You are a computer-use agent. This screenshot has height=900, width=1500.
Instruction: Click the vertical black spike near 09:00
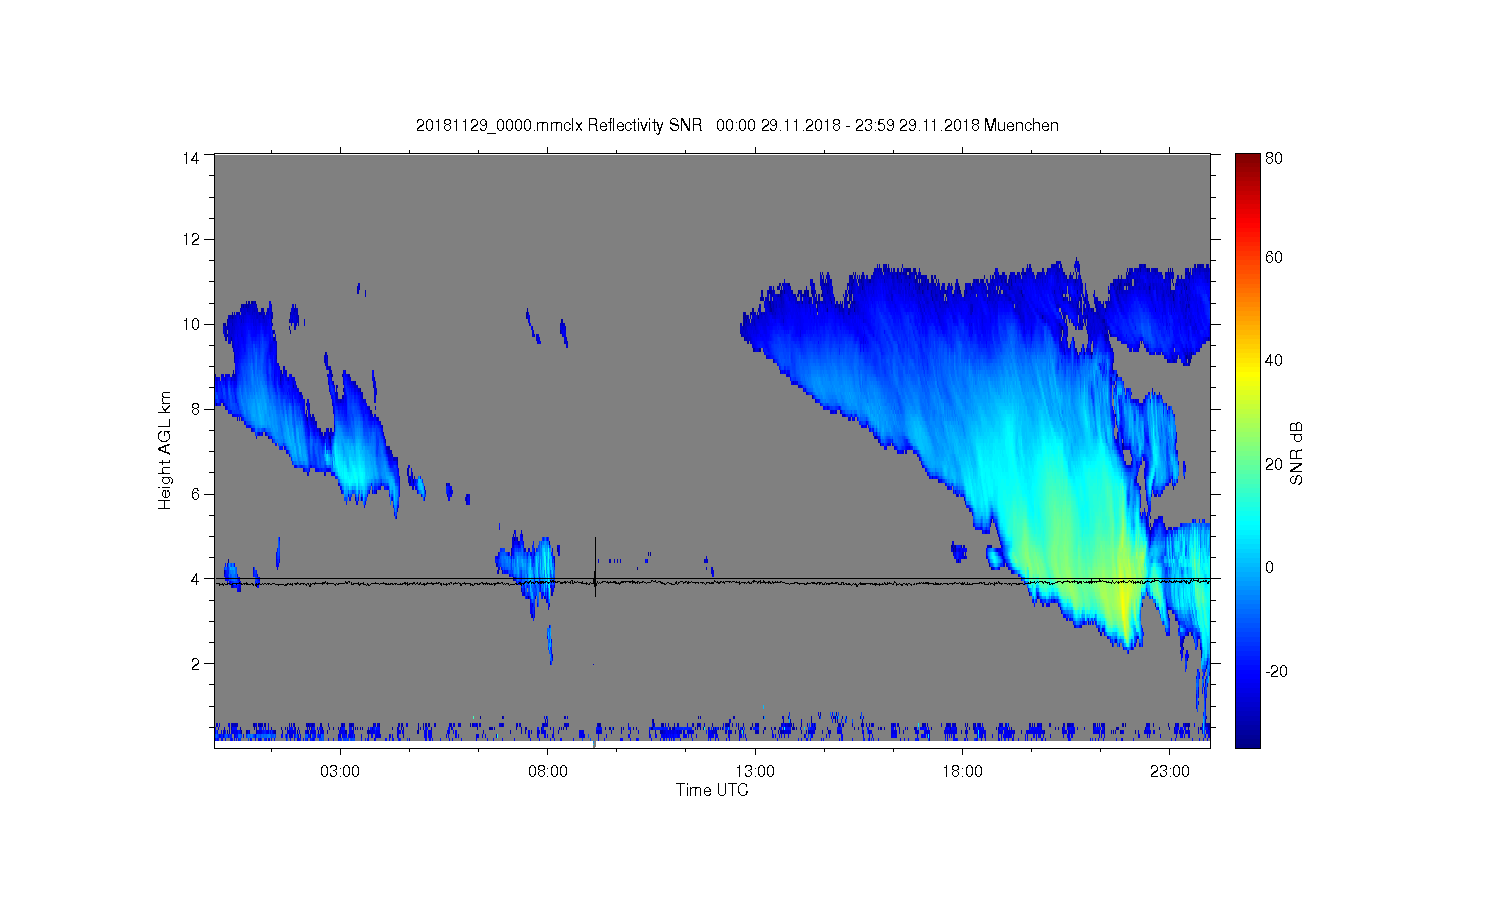coord(595,567)
